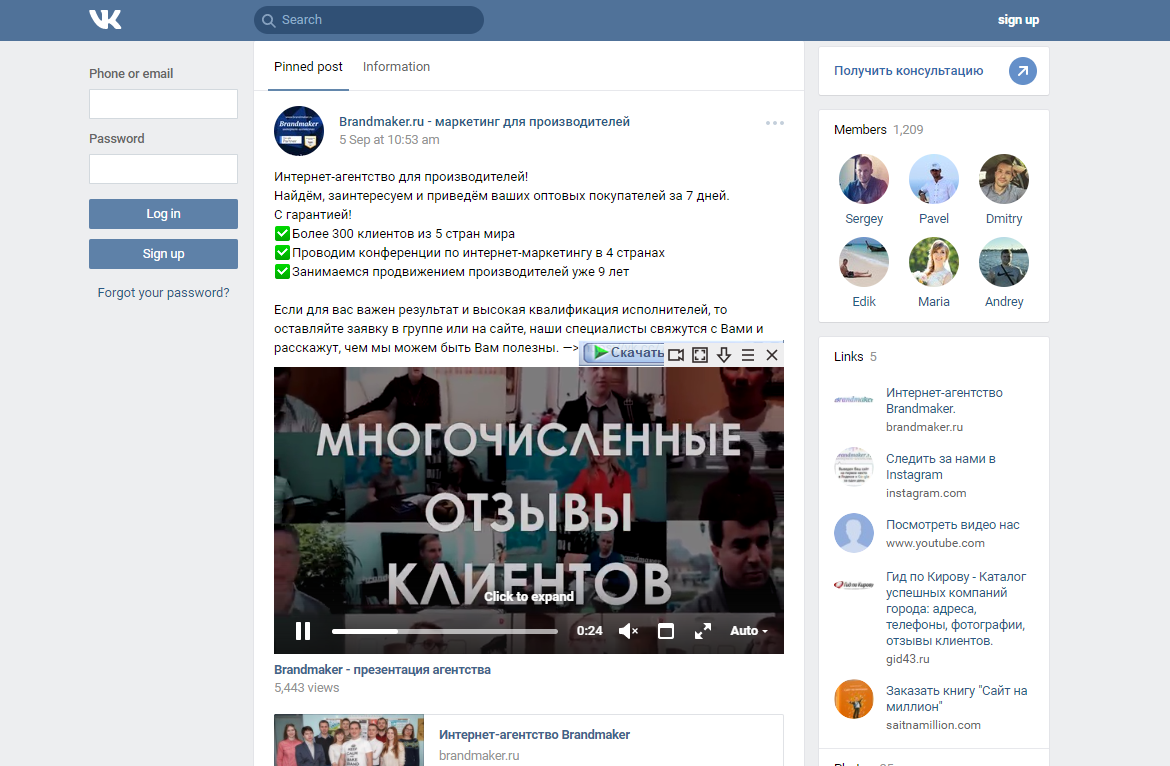This screenshot has height=766, width=1170.
Task: Open the Links heading
Action: pyautogui.click(x=848, y=357)
